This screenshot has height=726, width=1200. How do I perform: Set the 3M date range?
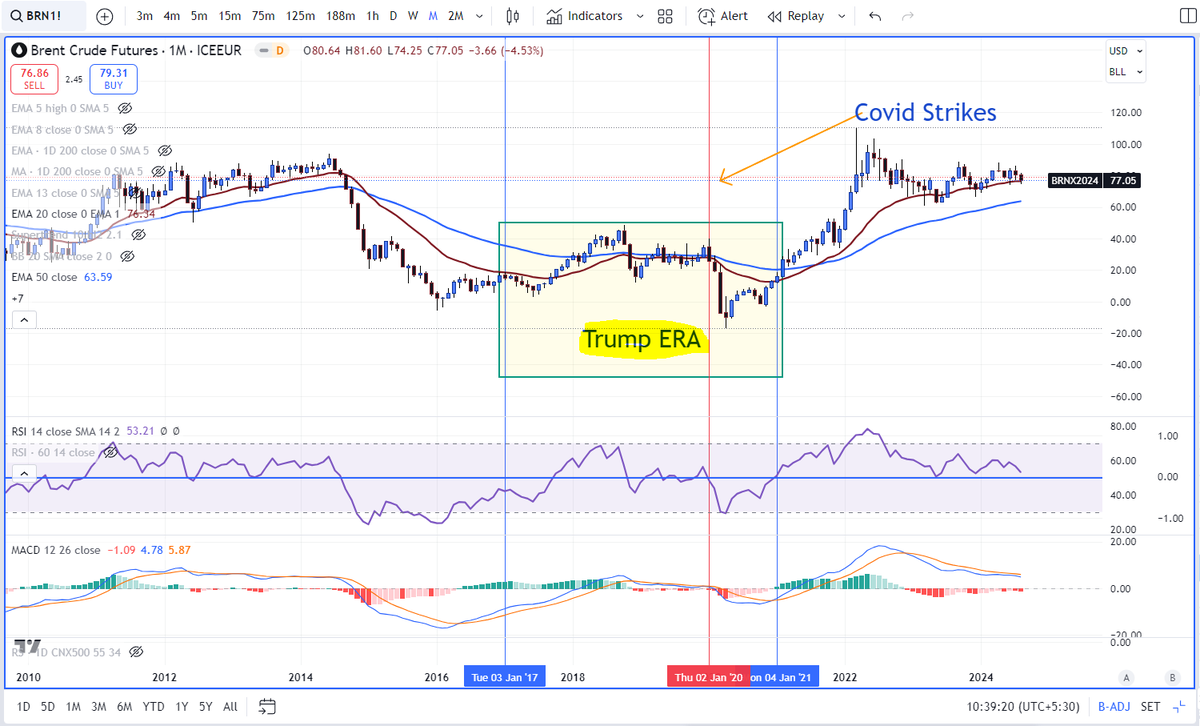pyautogui.click(x=98, y=706)
